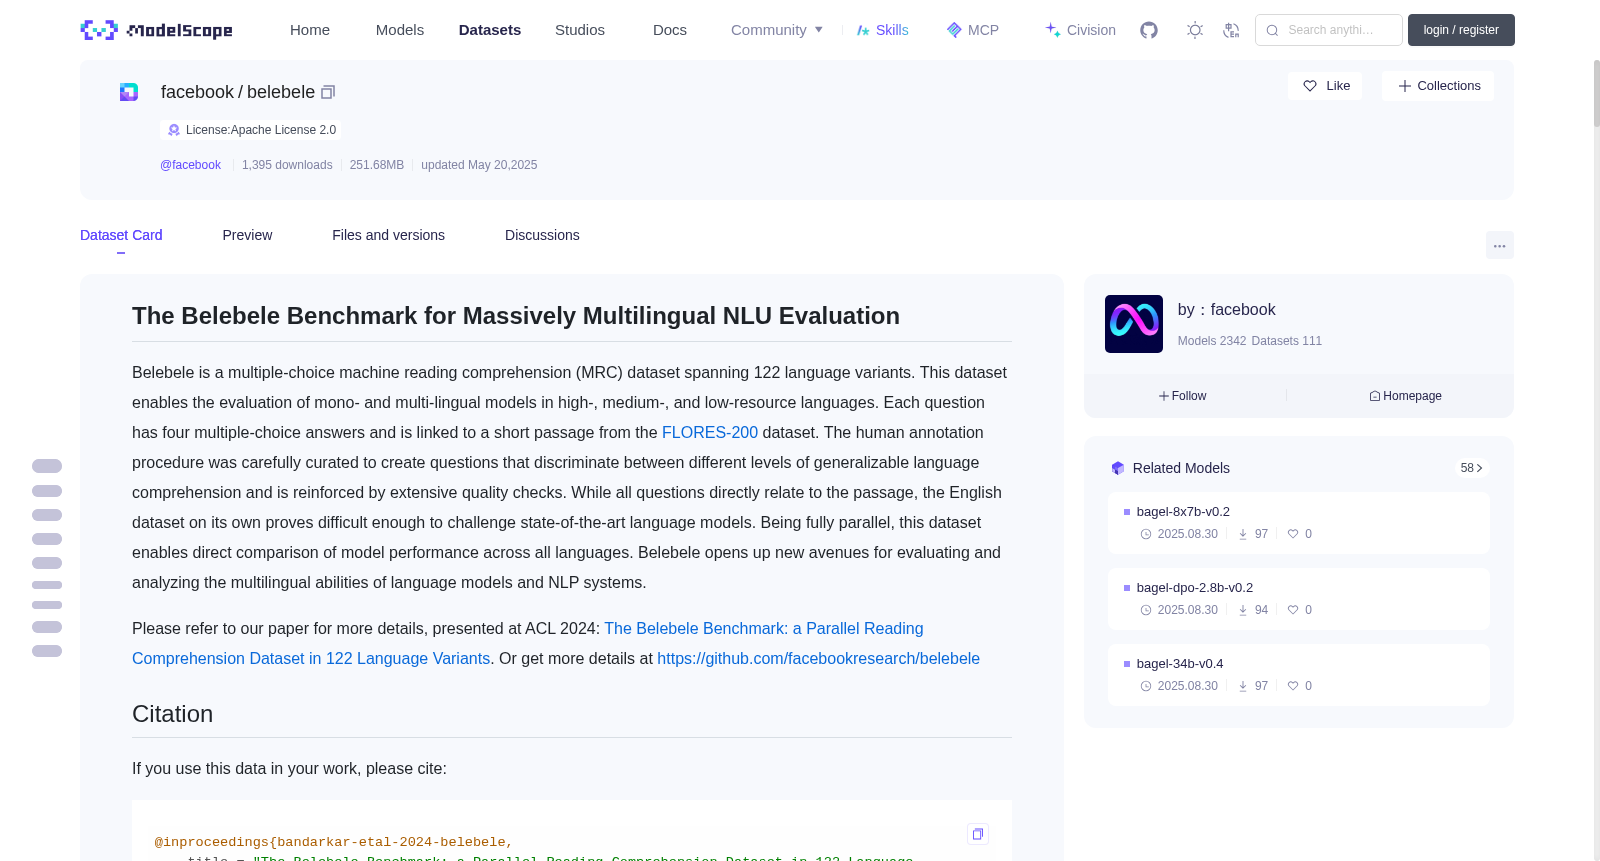Image resolution: width=1600 pixels, height=861 pixels.
Task: Click the heart icon in Like button
Action: pos(1310,86)
